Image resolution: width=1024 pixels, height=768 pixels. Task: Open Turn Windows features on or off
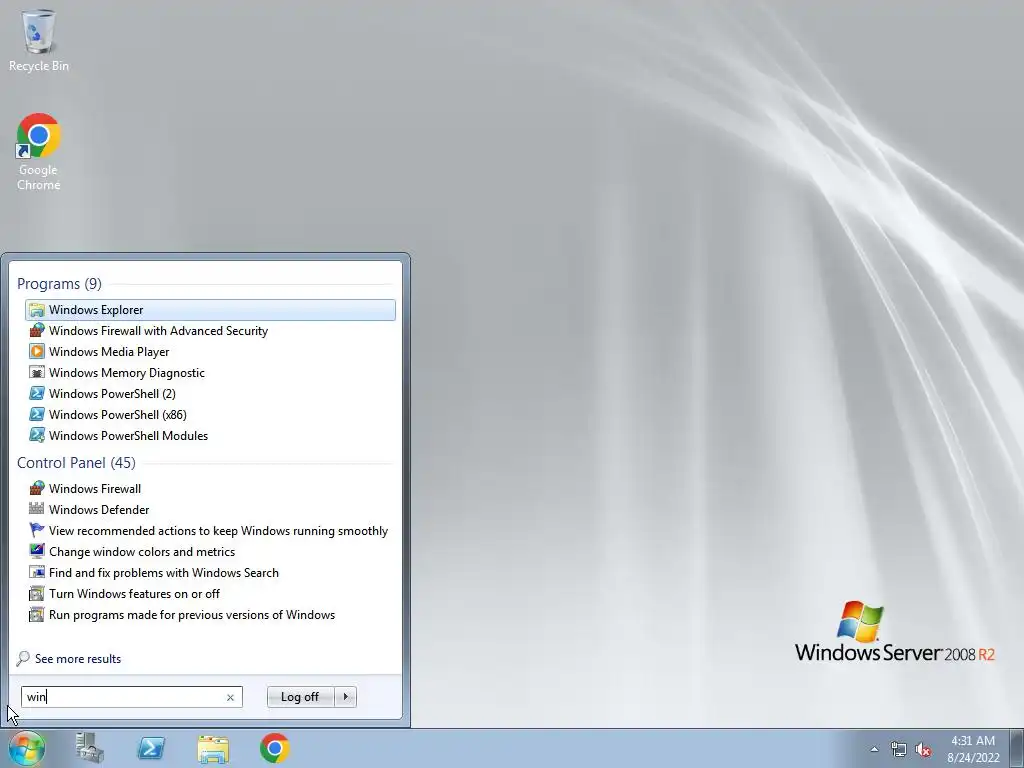pos(210,593)
